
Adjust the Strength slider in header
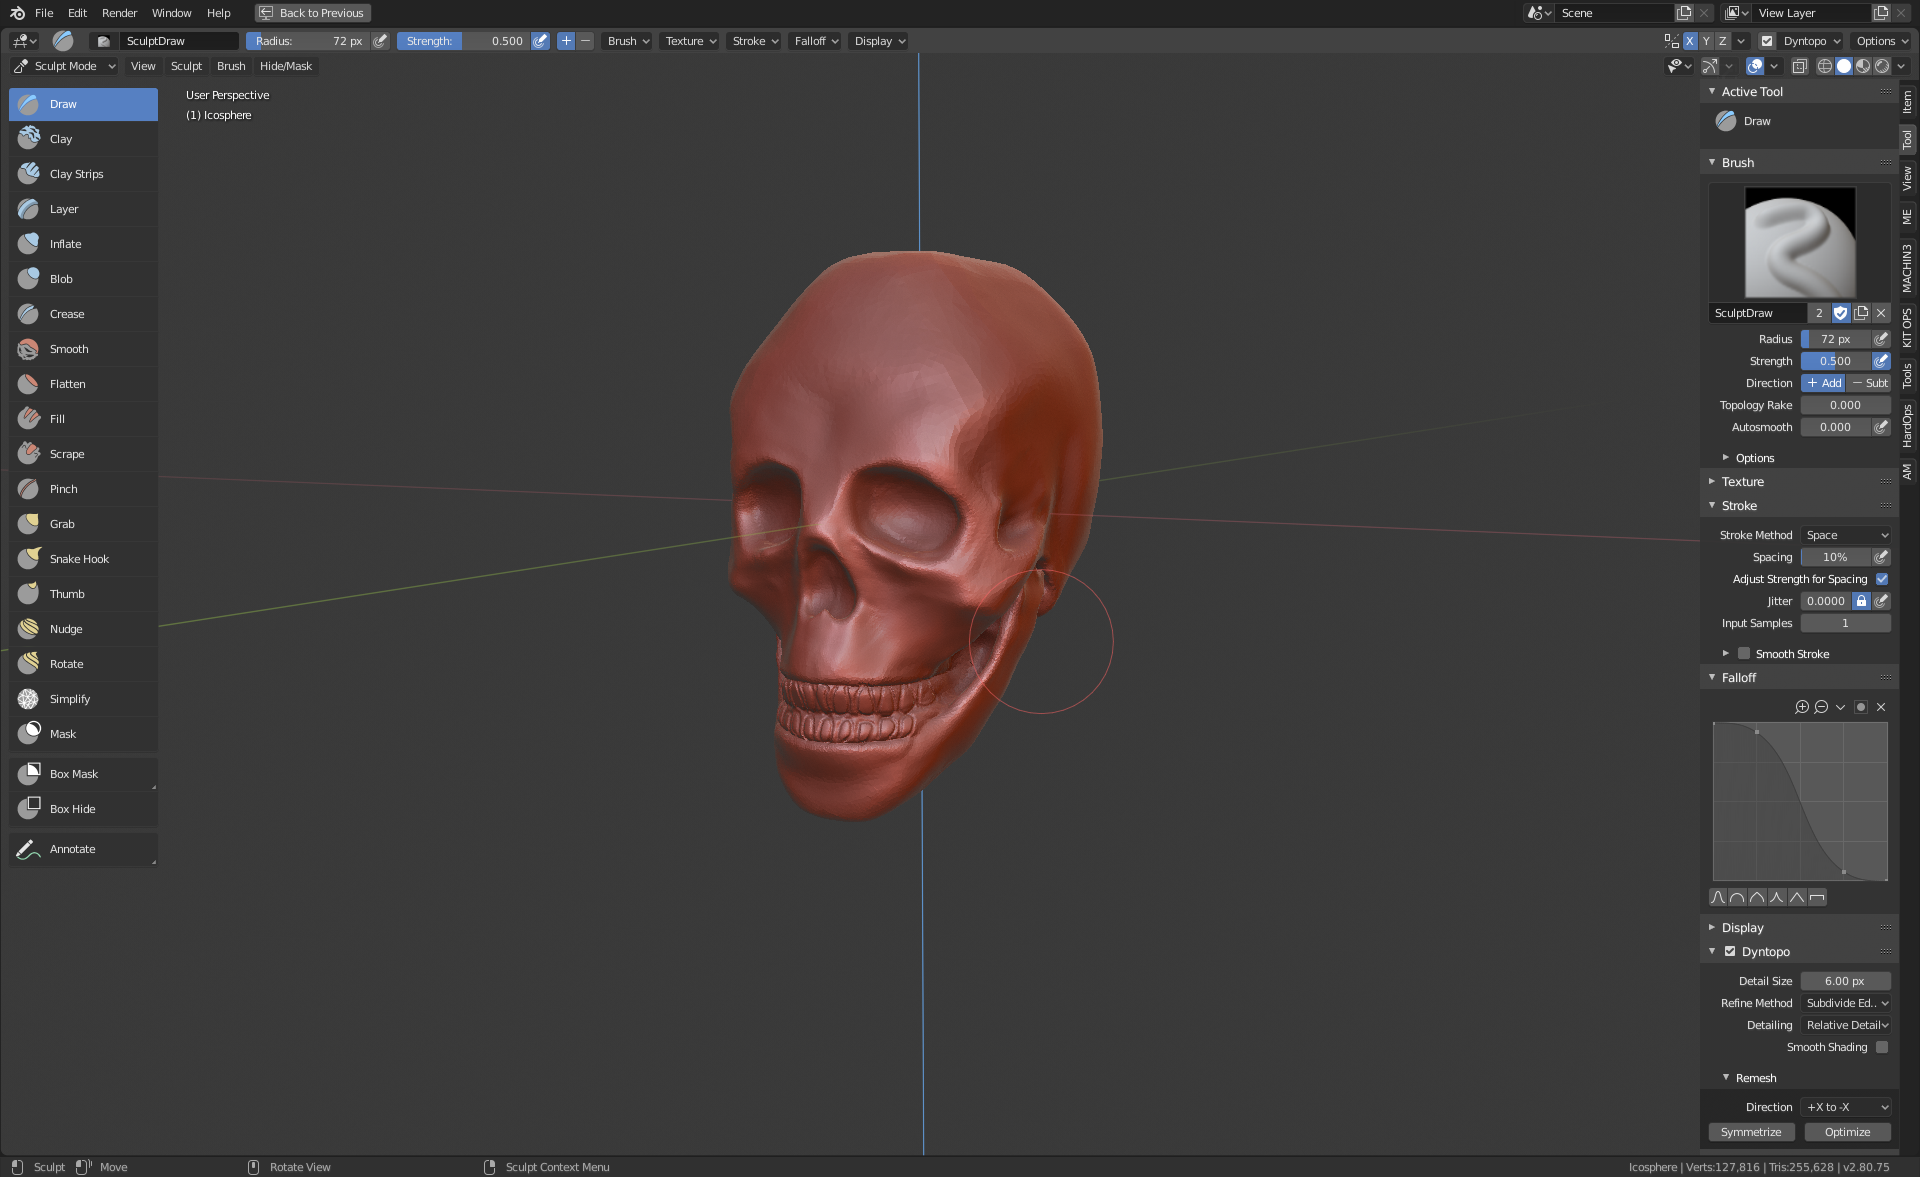coord(464,41)
